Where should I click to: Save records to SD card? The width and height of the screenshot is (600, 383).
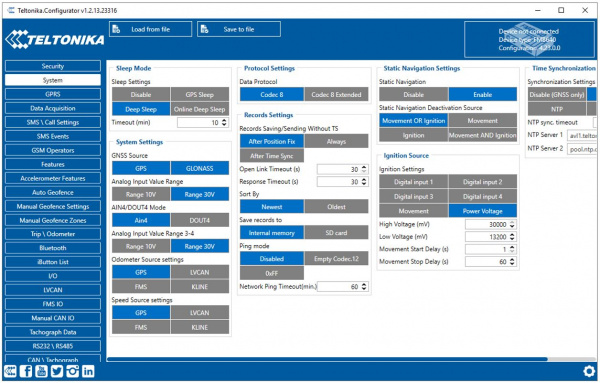336,233
